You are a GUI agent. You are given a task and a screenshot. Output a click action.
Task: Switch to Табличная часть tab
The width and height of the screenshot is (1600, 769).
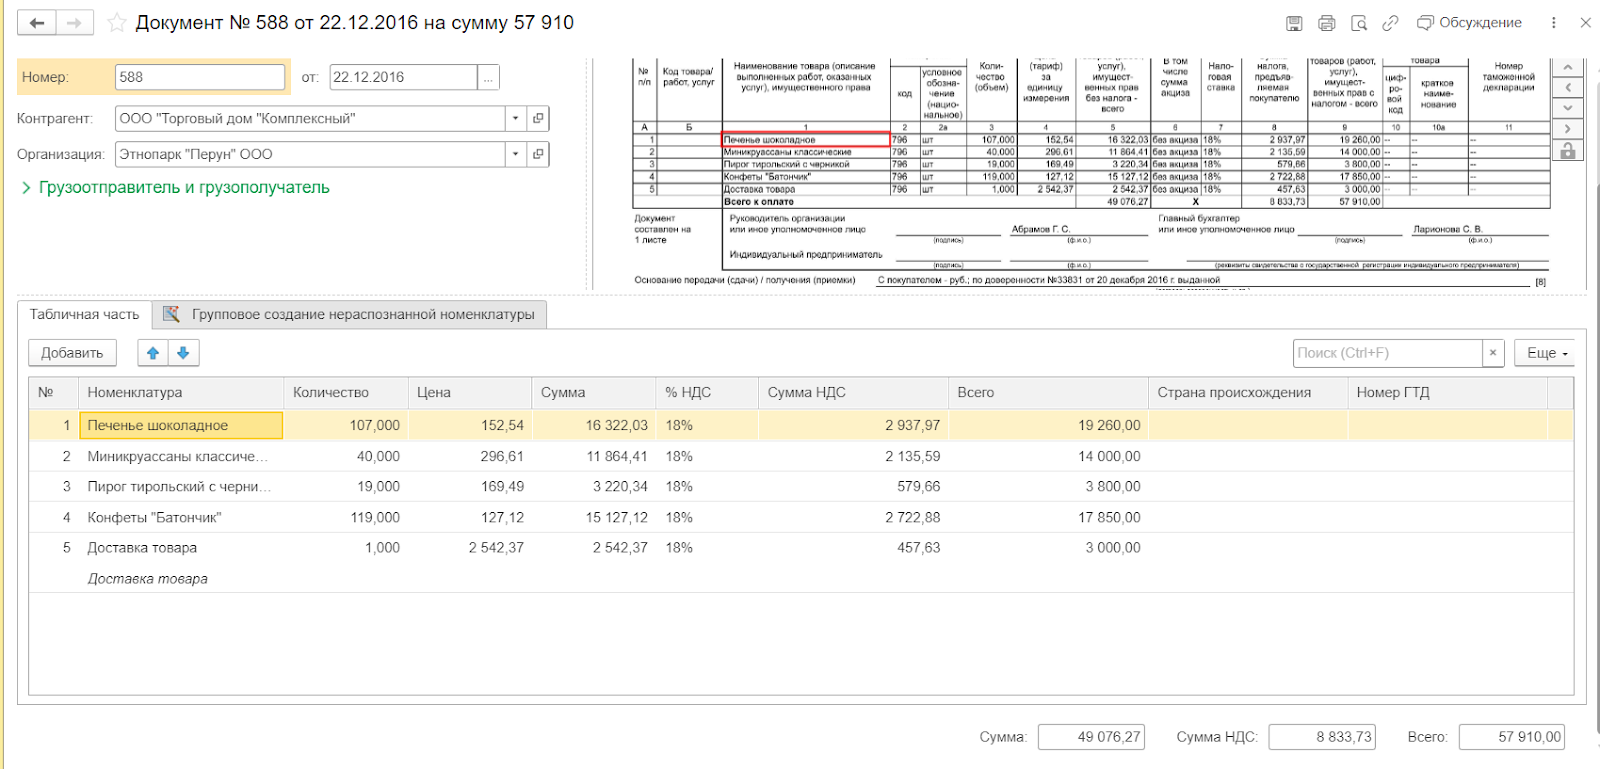coord(85,315)
